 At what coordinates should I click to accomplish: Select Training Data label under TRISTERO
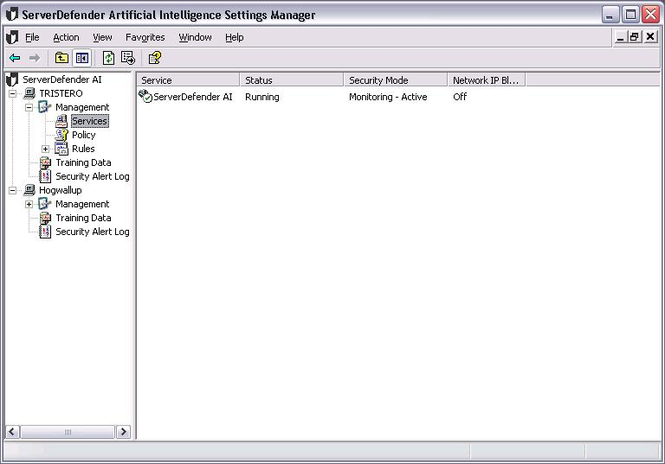pos(84,162)
